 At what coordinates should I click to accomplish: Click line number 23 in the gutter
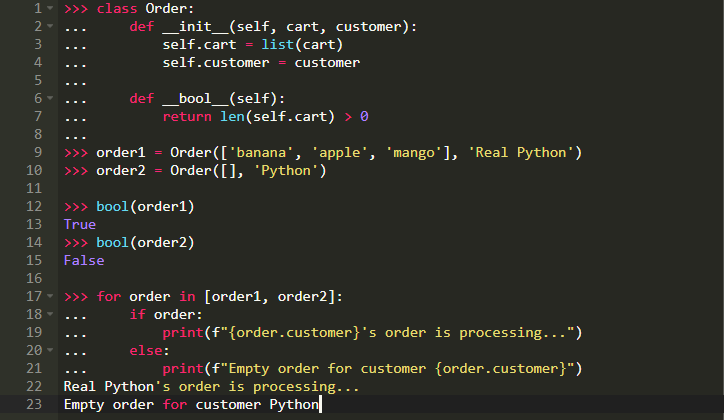click(34, 404)
